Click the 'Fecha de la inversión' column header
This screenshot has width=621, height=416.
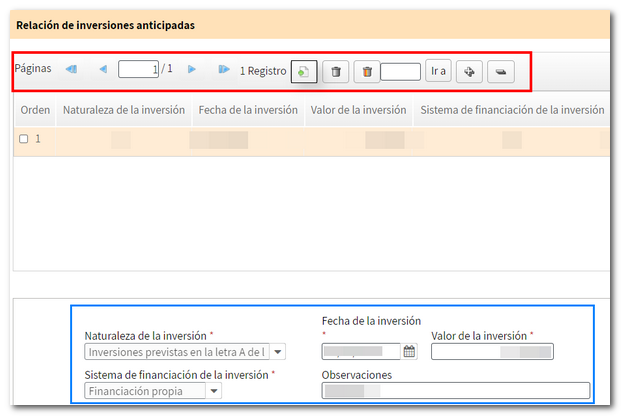click(x=248, y=110)
